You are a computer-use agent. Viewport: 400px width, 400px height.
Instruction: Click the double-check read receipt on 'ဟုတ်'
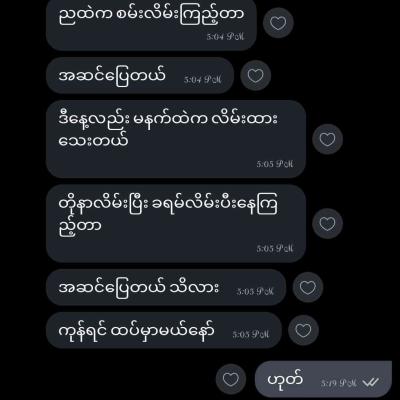coord(371,382)
